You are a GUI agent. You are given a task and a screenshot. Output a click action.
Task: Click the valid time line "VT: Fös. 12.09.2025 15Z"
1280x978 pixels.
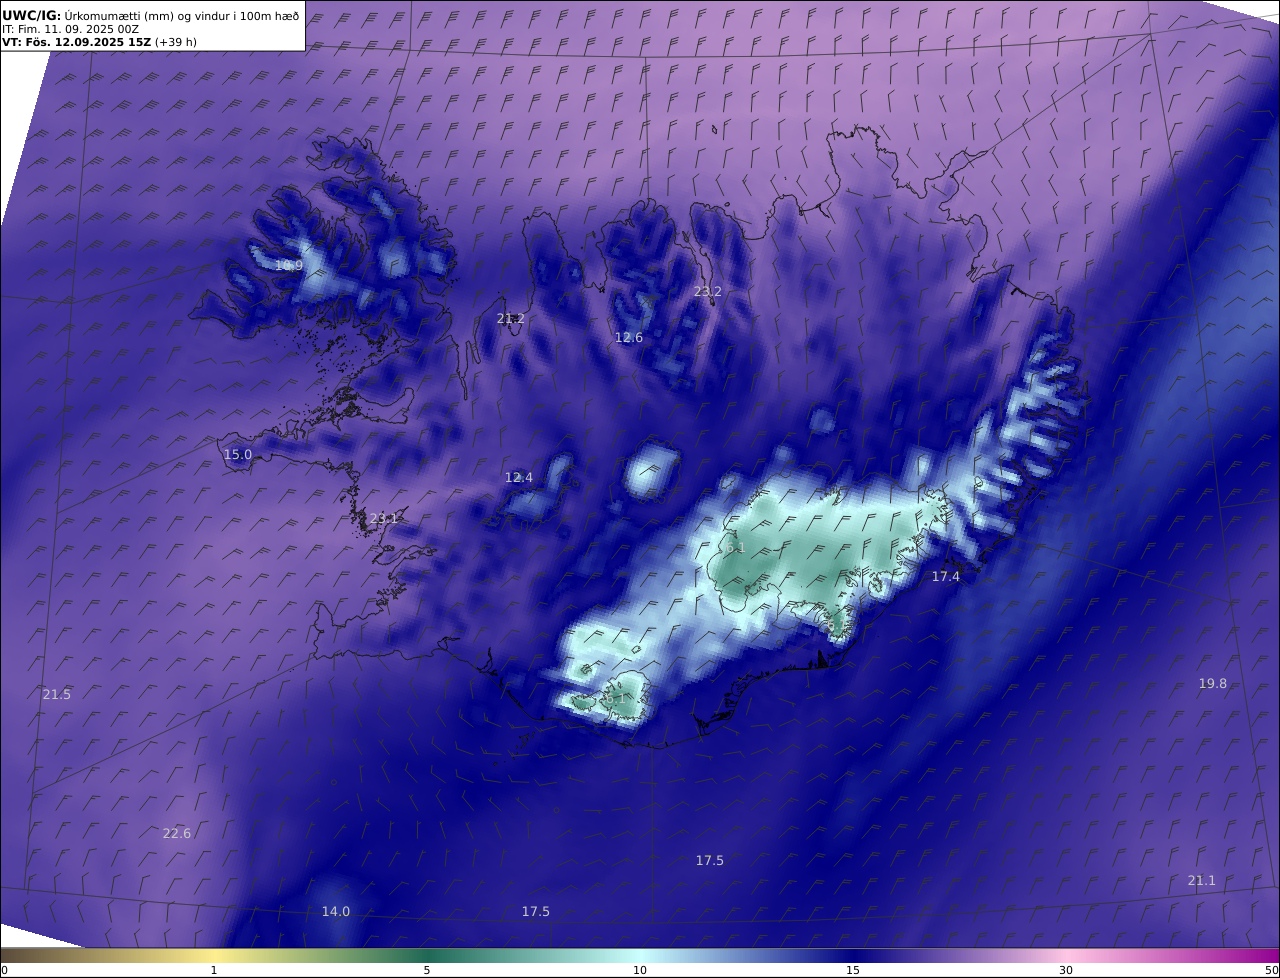pos(78,42)
